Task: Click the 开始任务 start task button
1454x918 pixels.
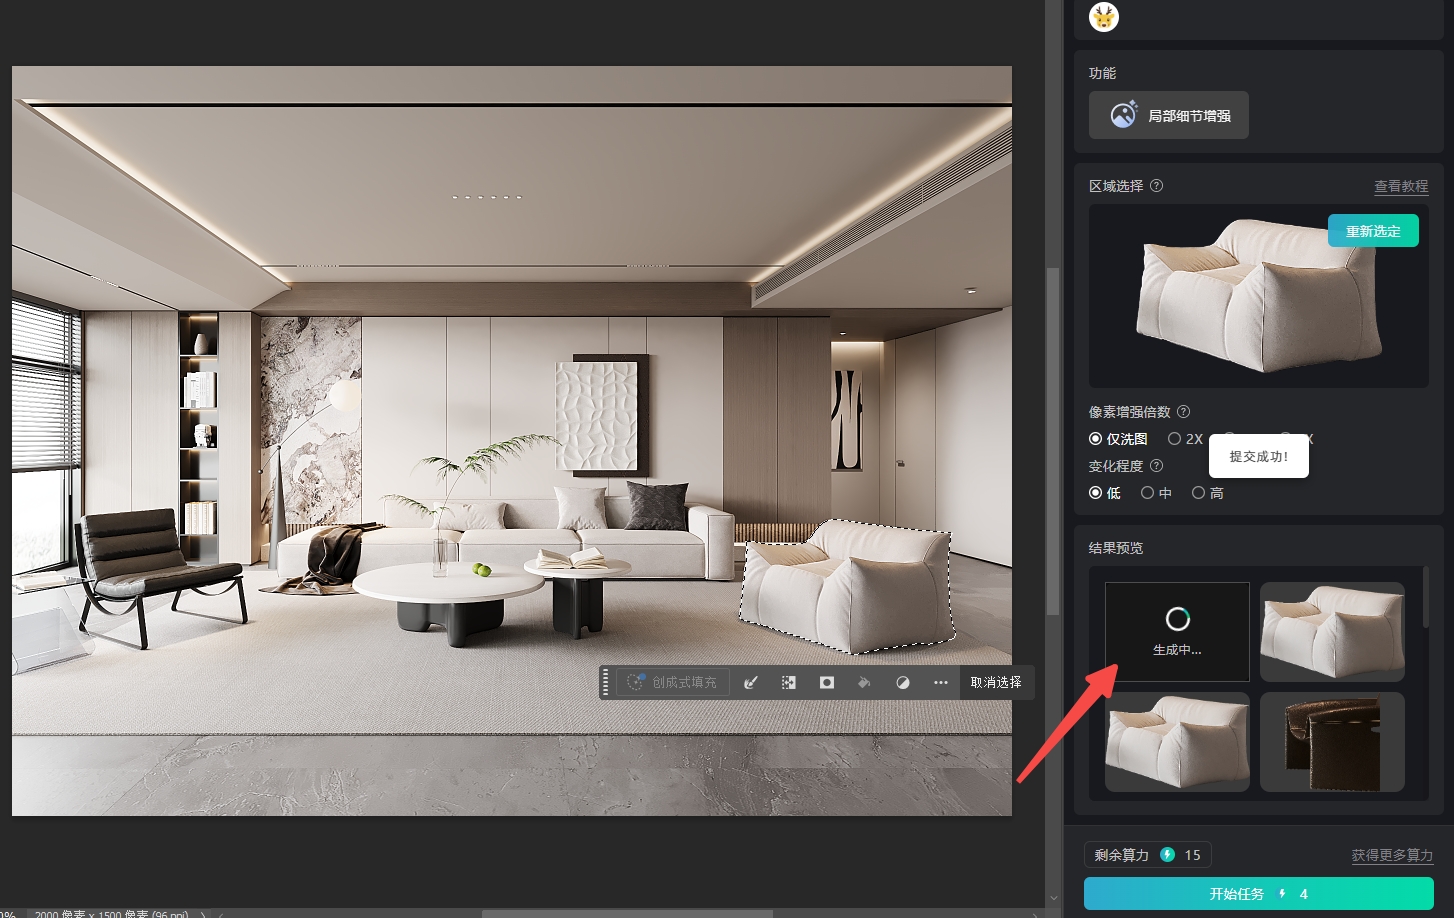Action: point(1259,894)
